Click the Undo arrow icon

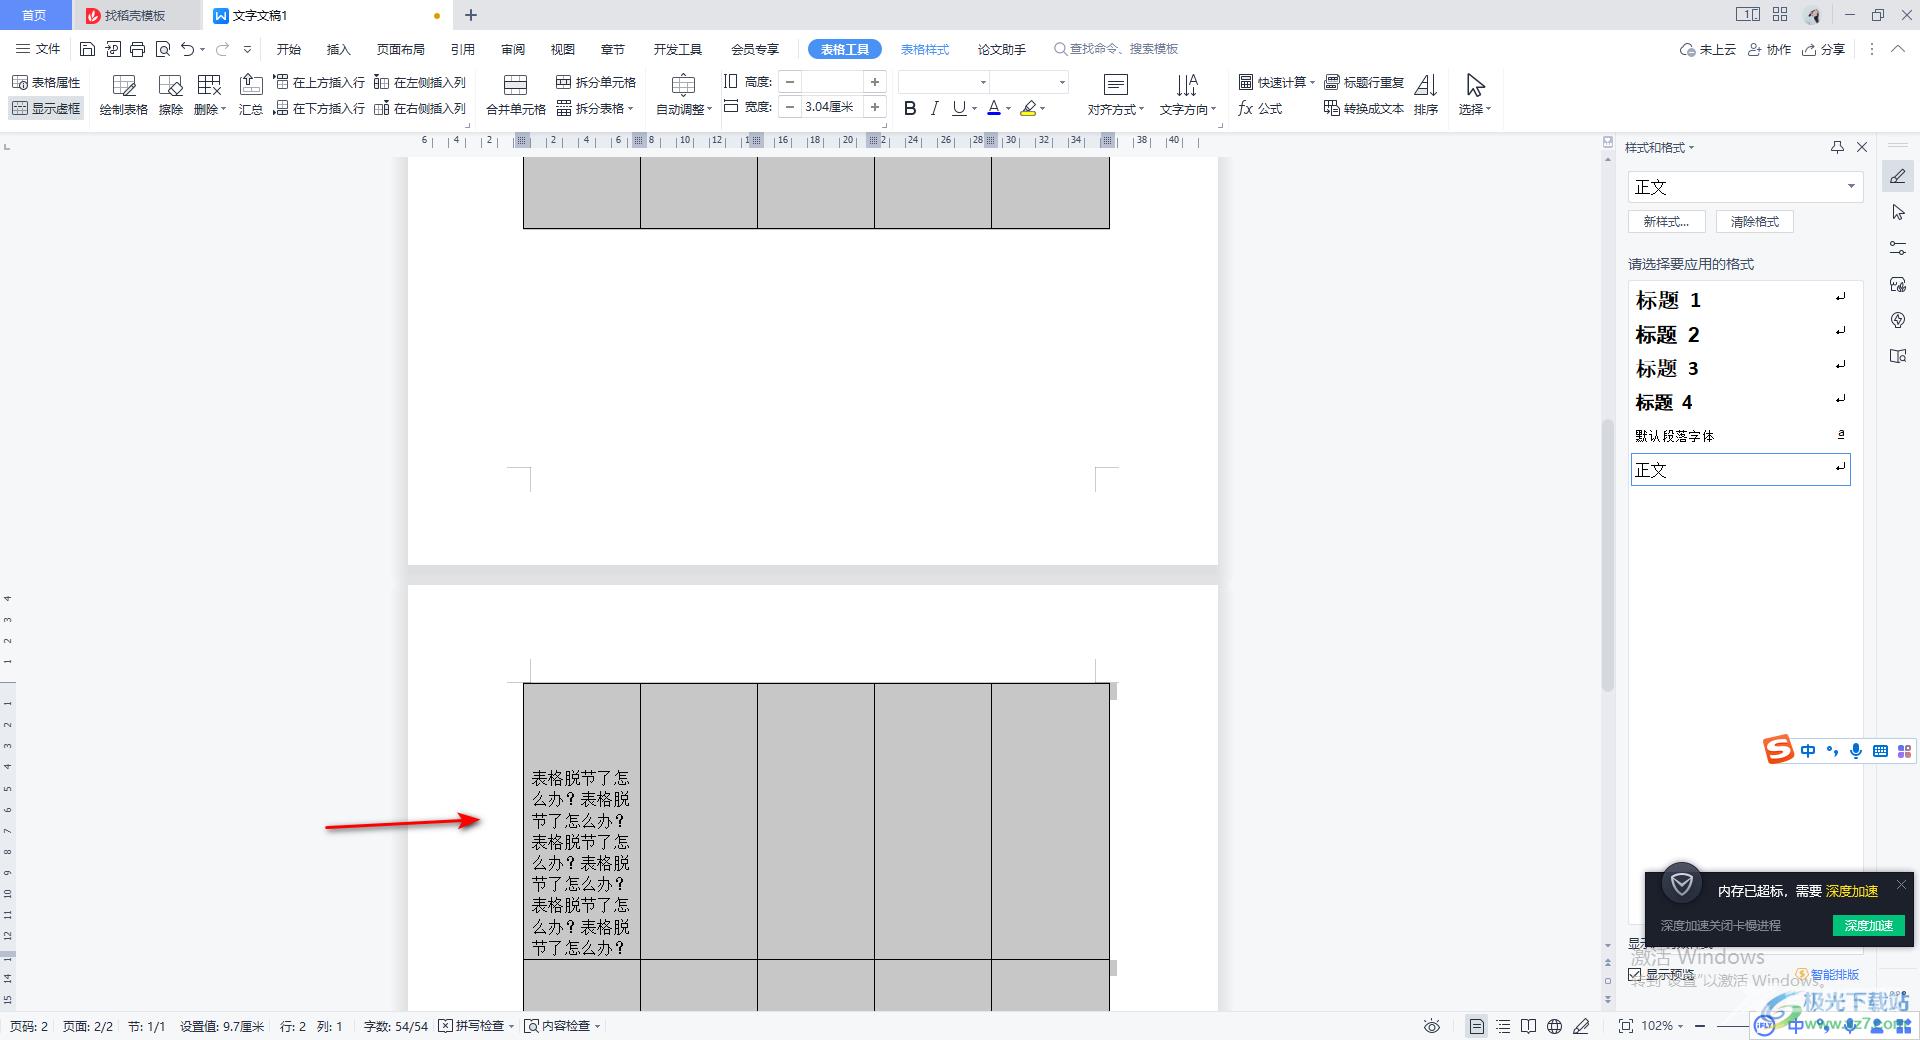point(187,49)
